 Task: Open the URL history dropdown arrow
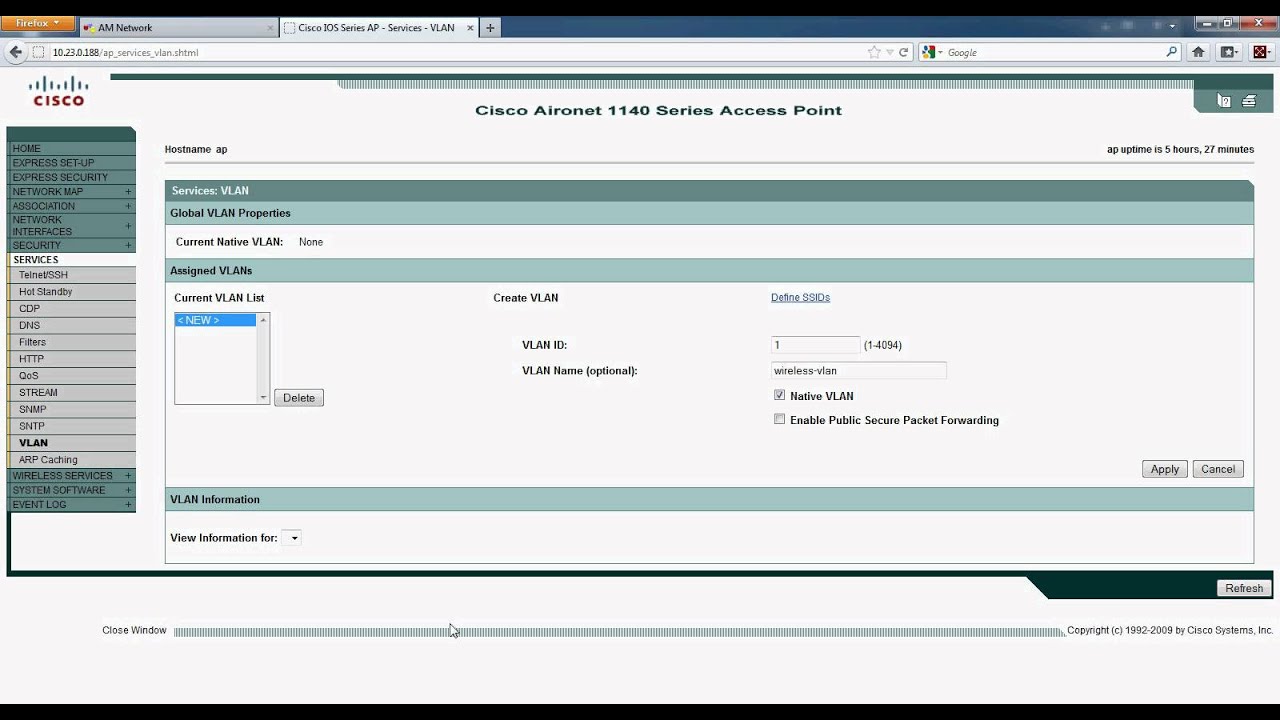coord(890,52)
